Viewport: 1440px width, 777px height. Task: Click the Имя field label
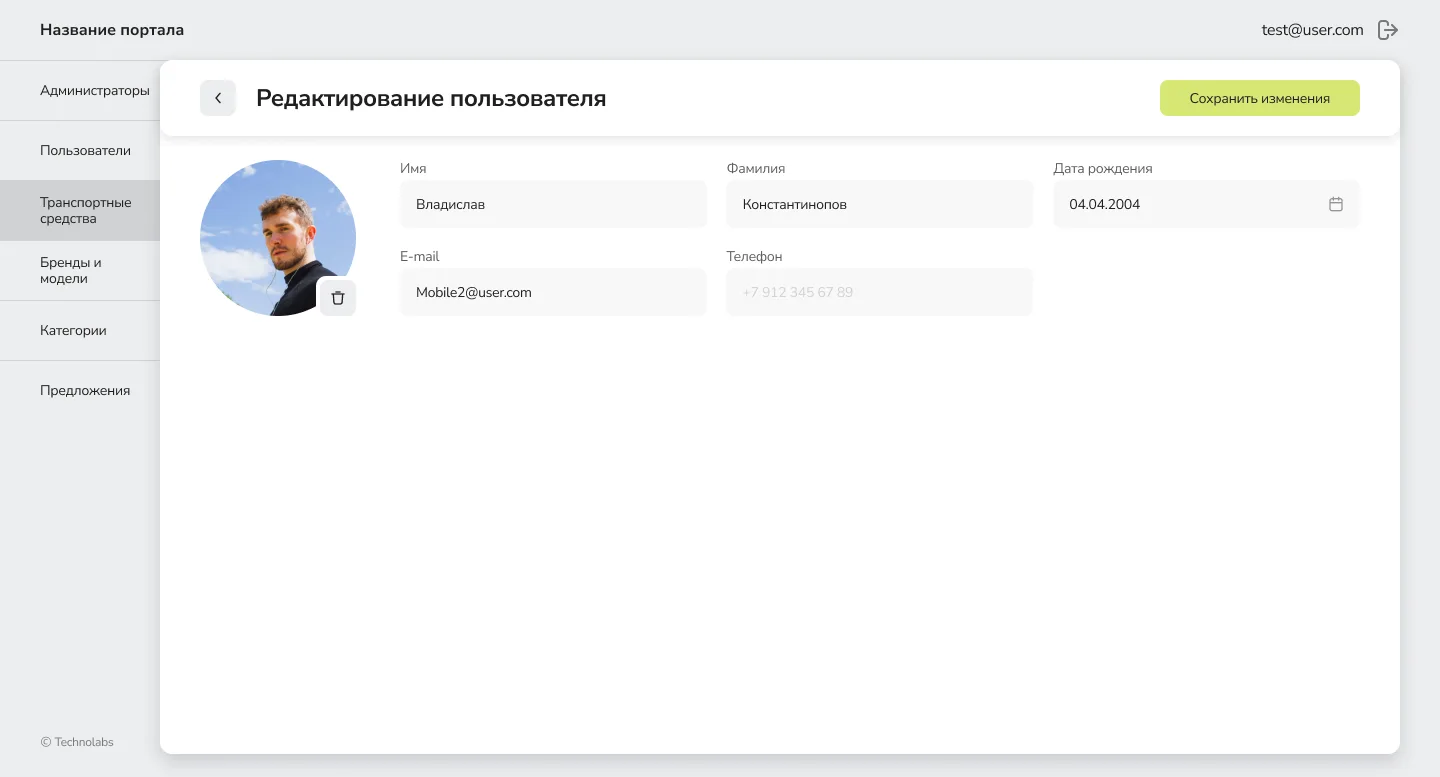[413, 168]
